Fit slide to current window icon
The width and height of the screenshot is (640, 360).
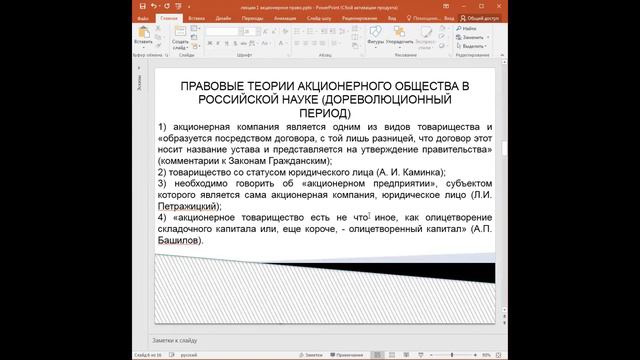pos(498,355)
